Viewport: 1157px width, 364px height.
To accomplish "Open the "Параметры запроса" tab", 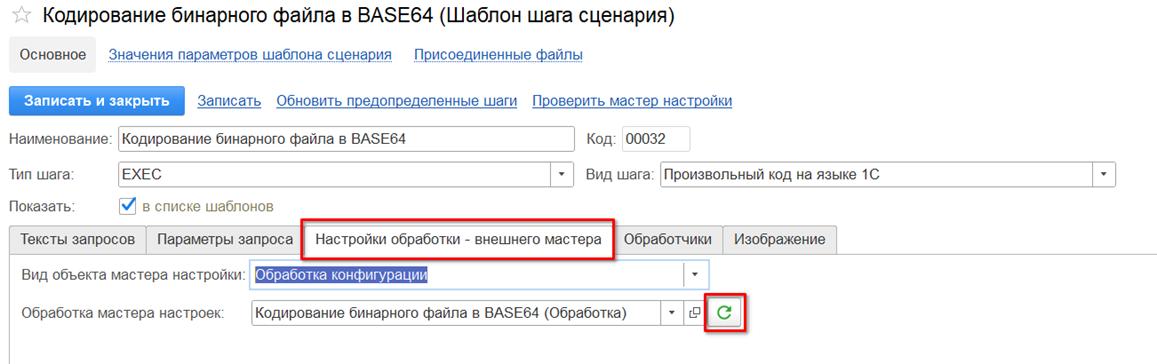I will (225, 239).
